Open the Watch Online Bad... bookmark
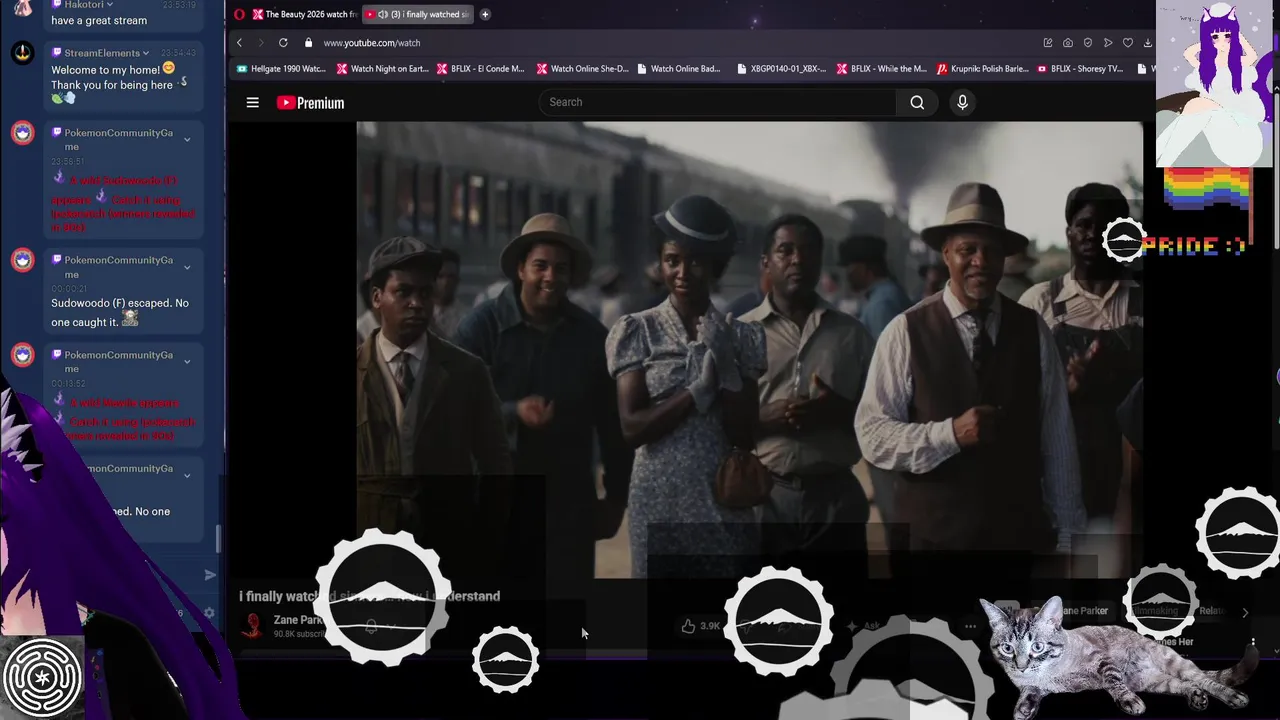Viewport: 1280px width, 720px height. click(678, 69)
